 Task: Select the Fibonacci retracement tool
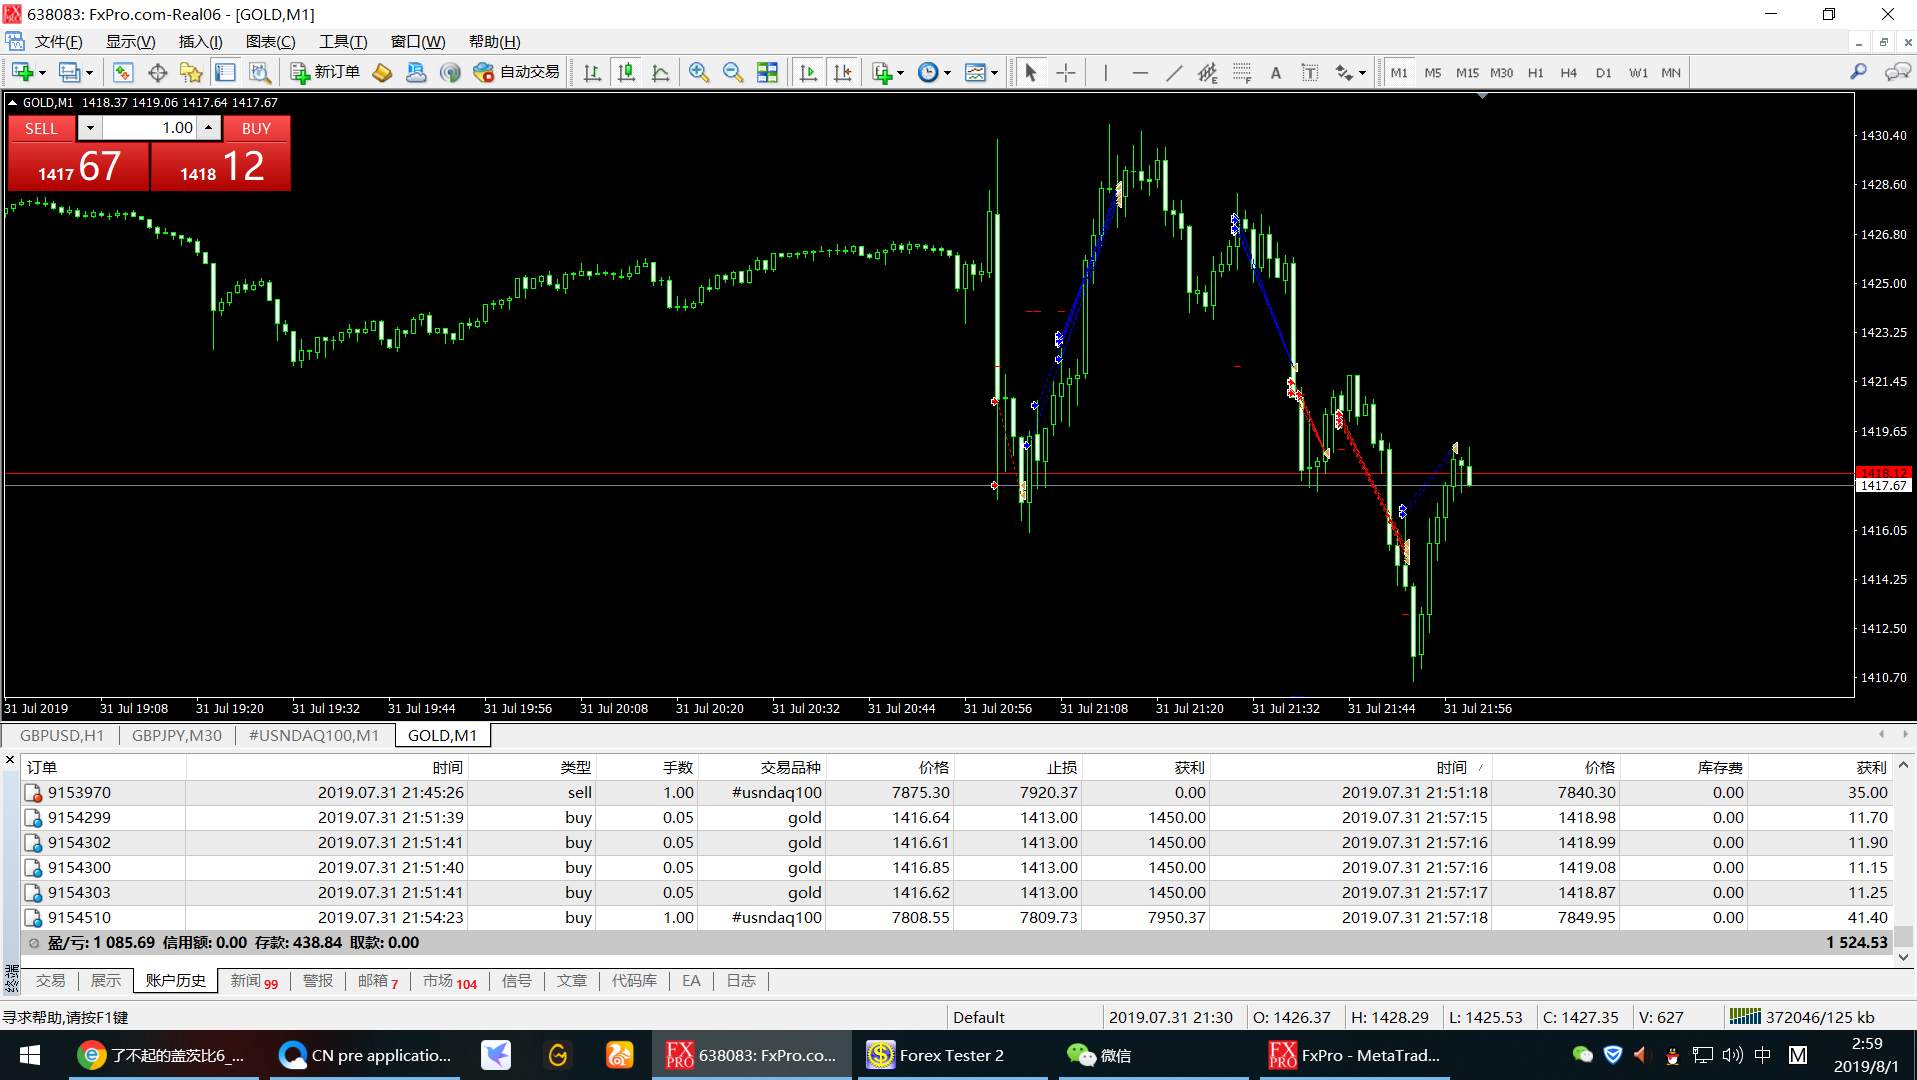[x=1242, y=72]
